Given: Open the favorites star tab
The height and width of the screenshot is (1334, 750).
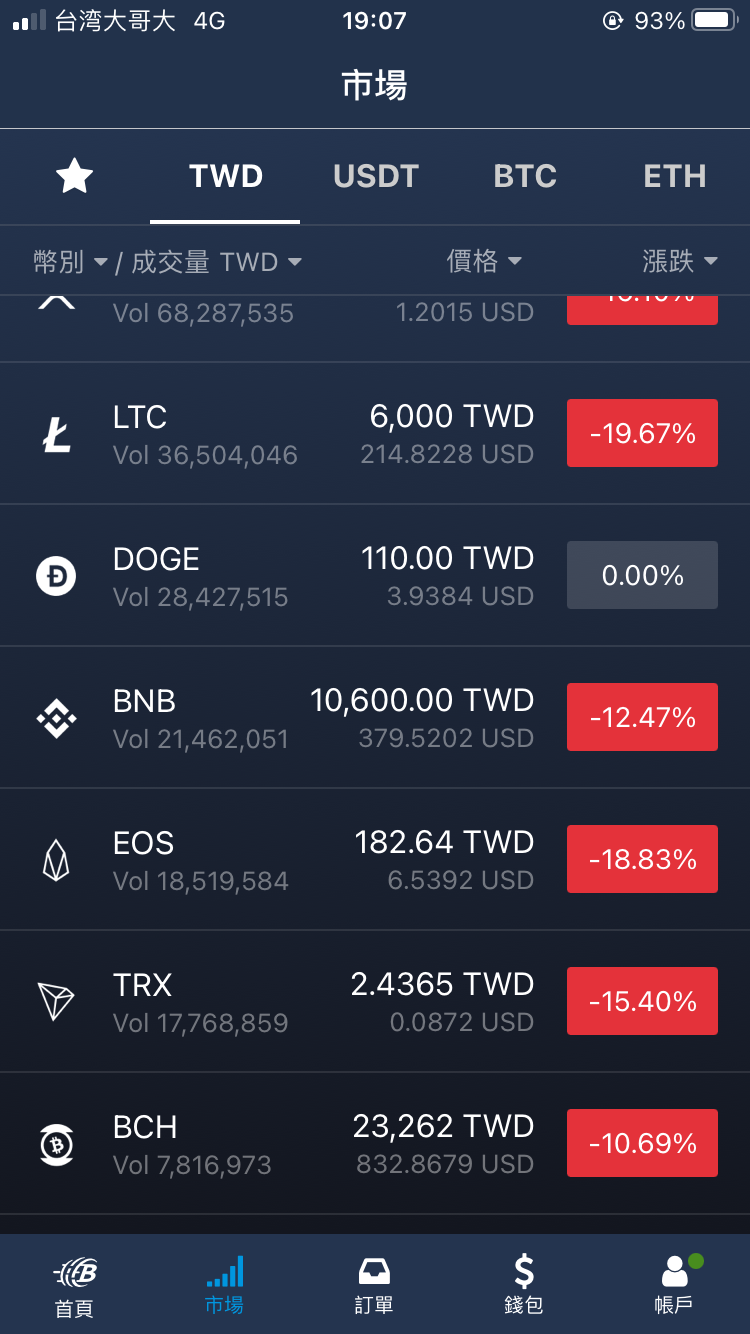Looking at the screenshot, I should pos(74,177).
